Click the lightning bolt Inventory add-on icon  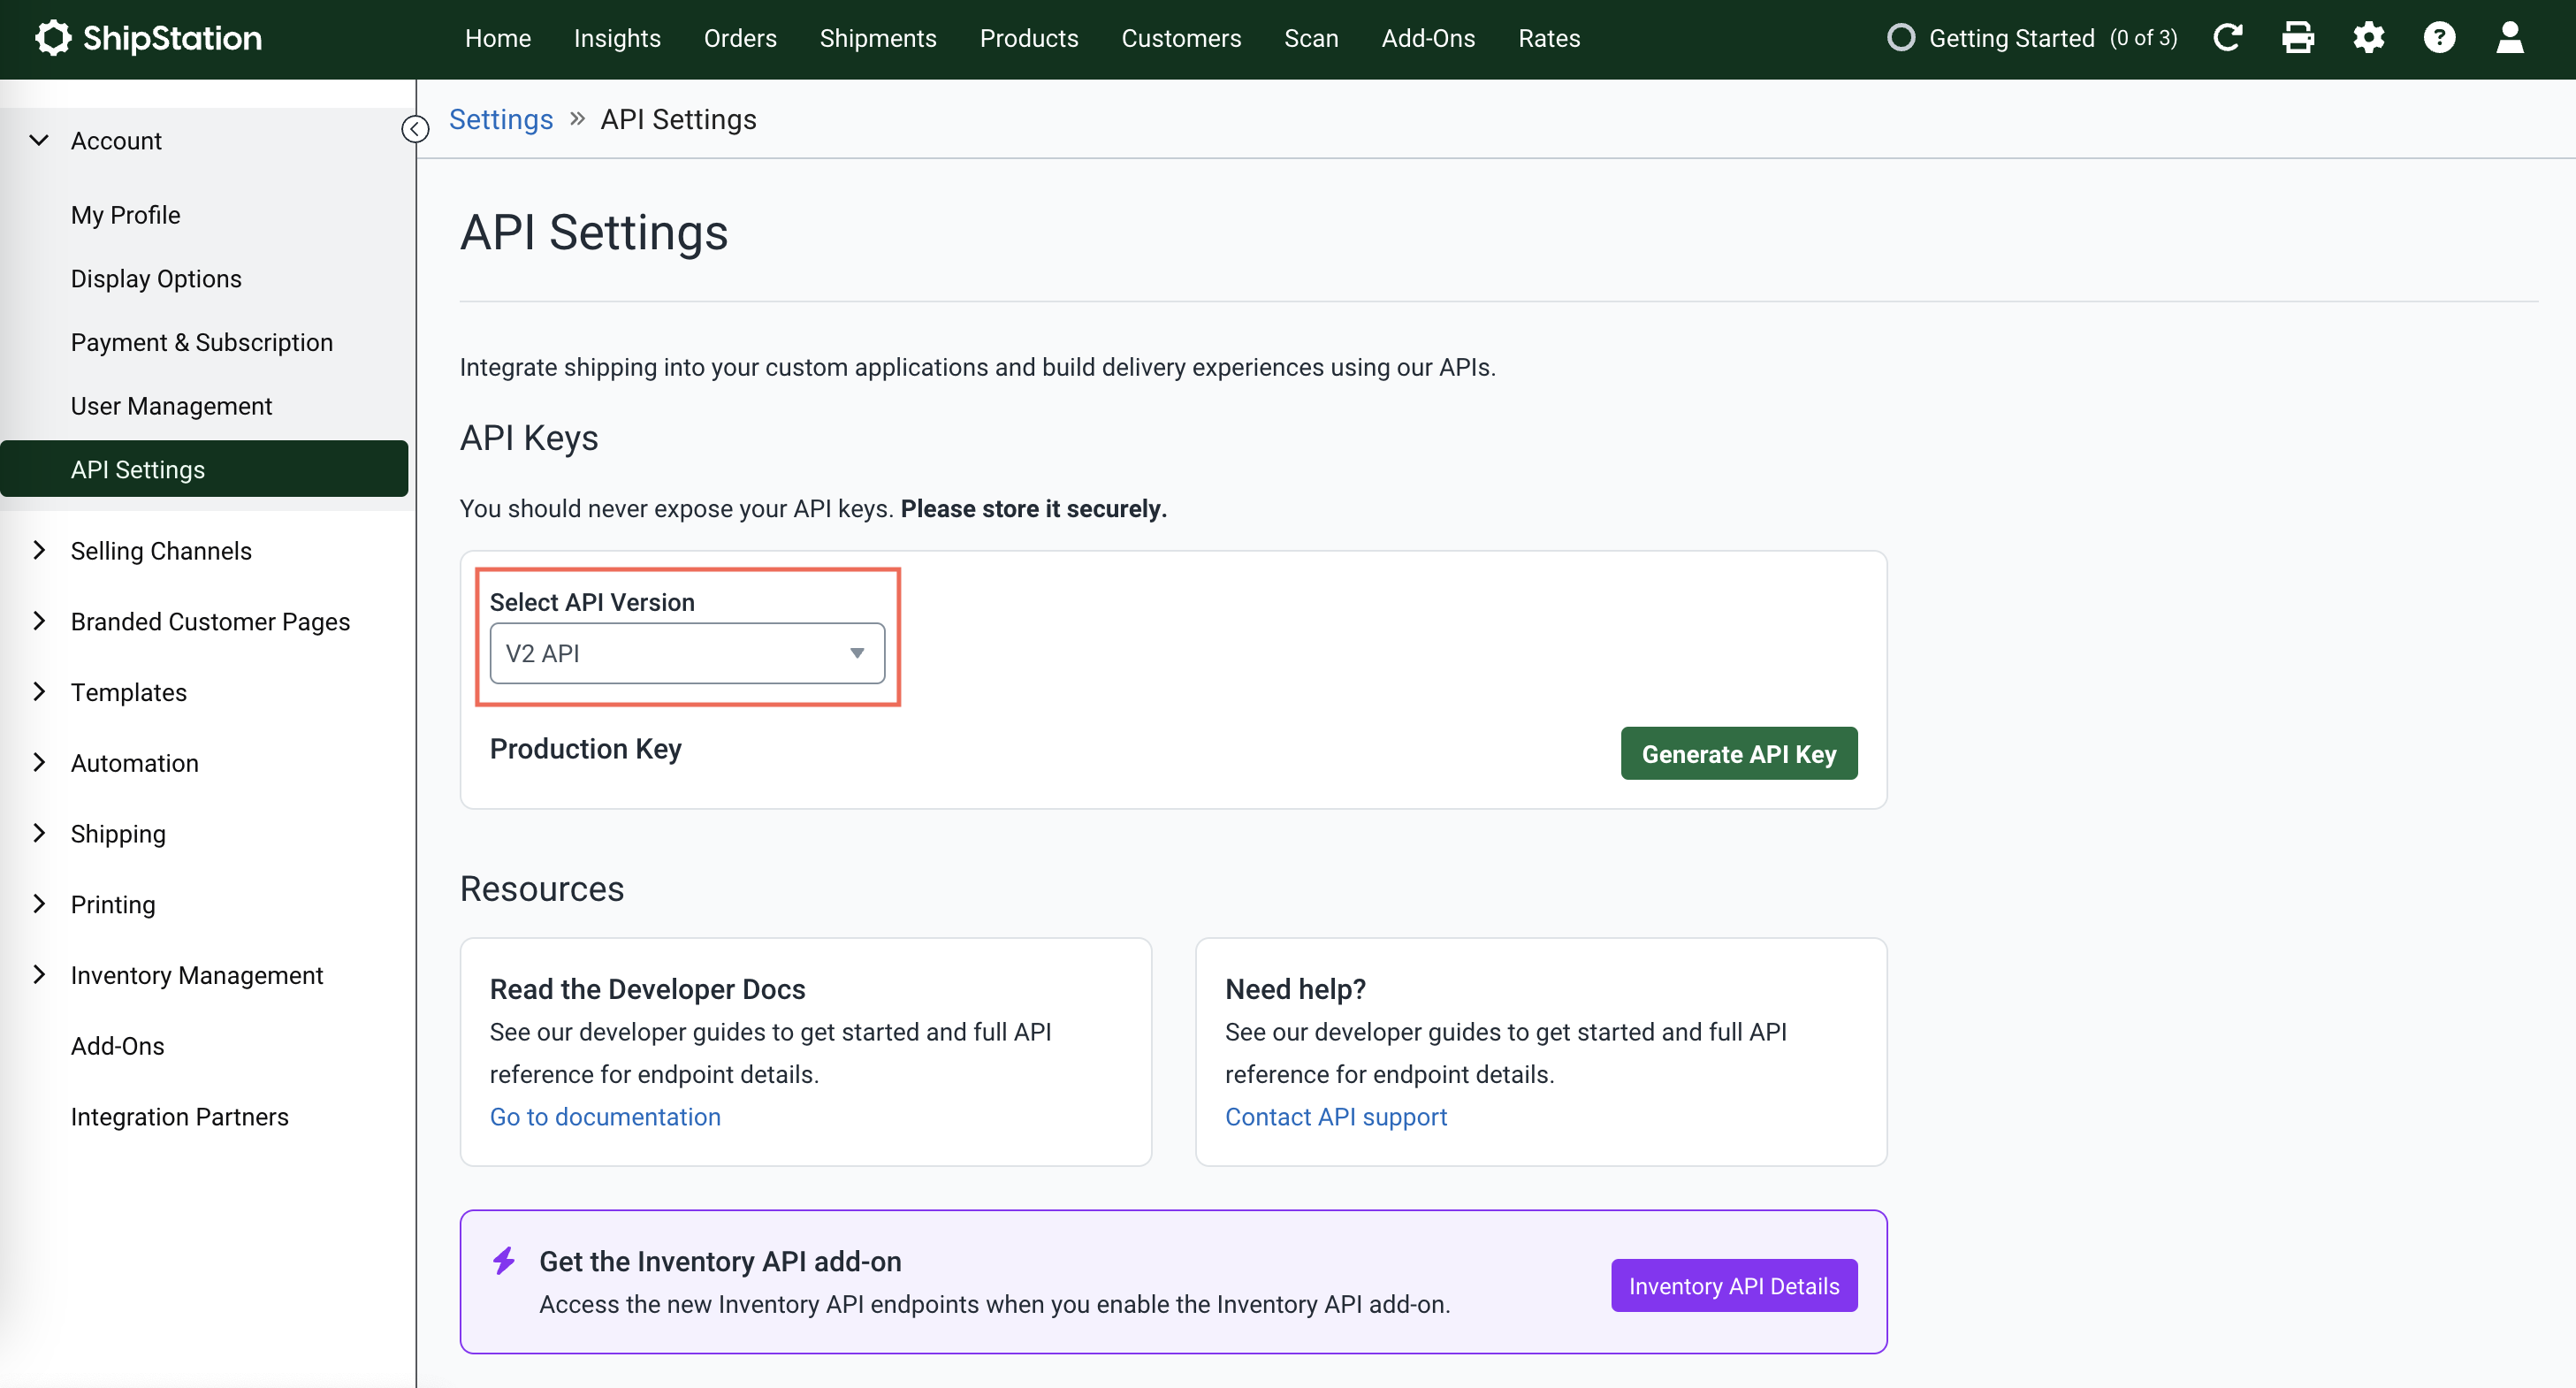pos(504,1261)
